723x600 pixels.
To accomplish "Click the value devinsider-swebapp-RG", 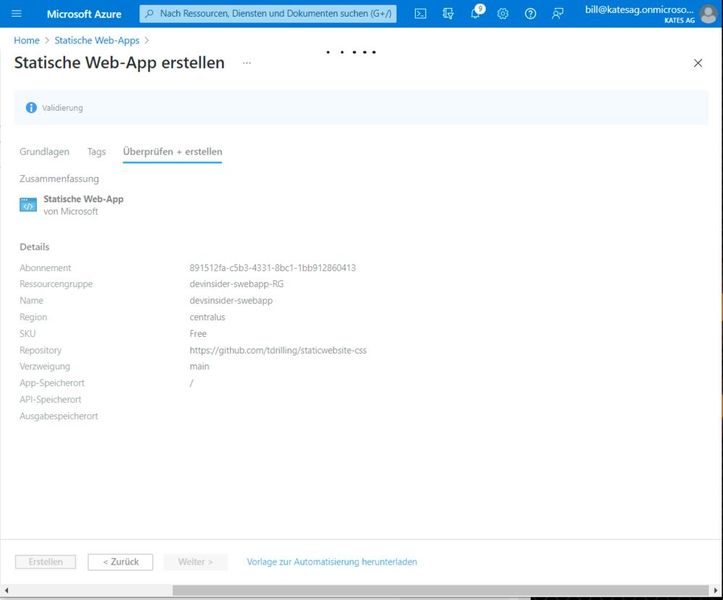I will click(x=237, y=284).
